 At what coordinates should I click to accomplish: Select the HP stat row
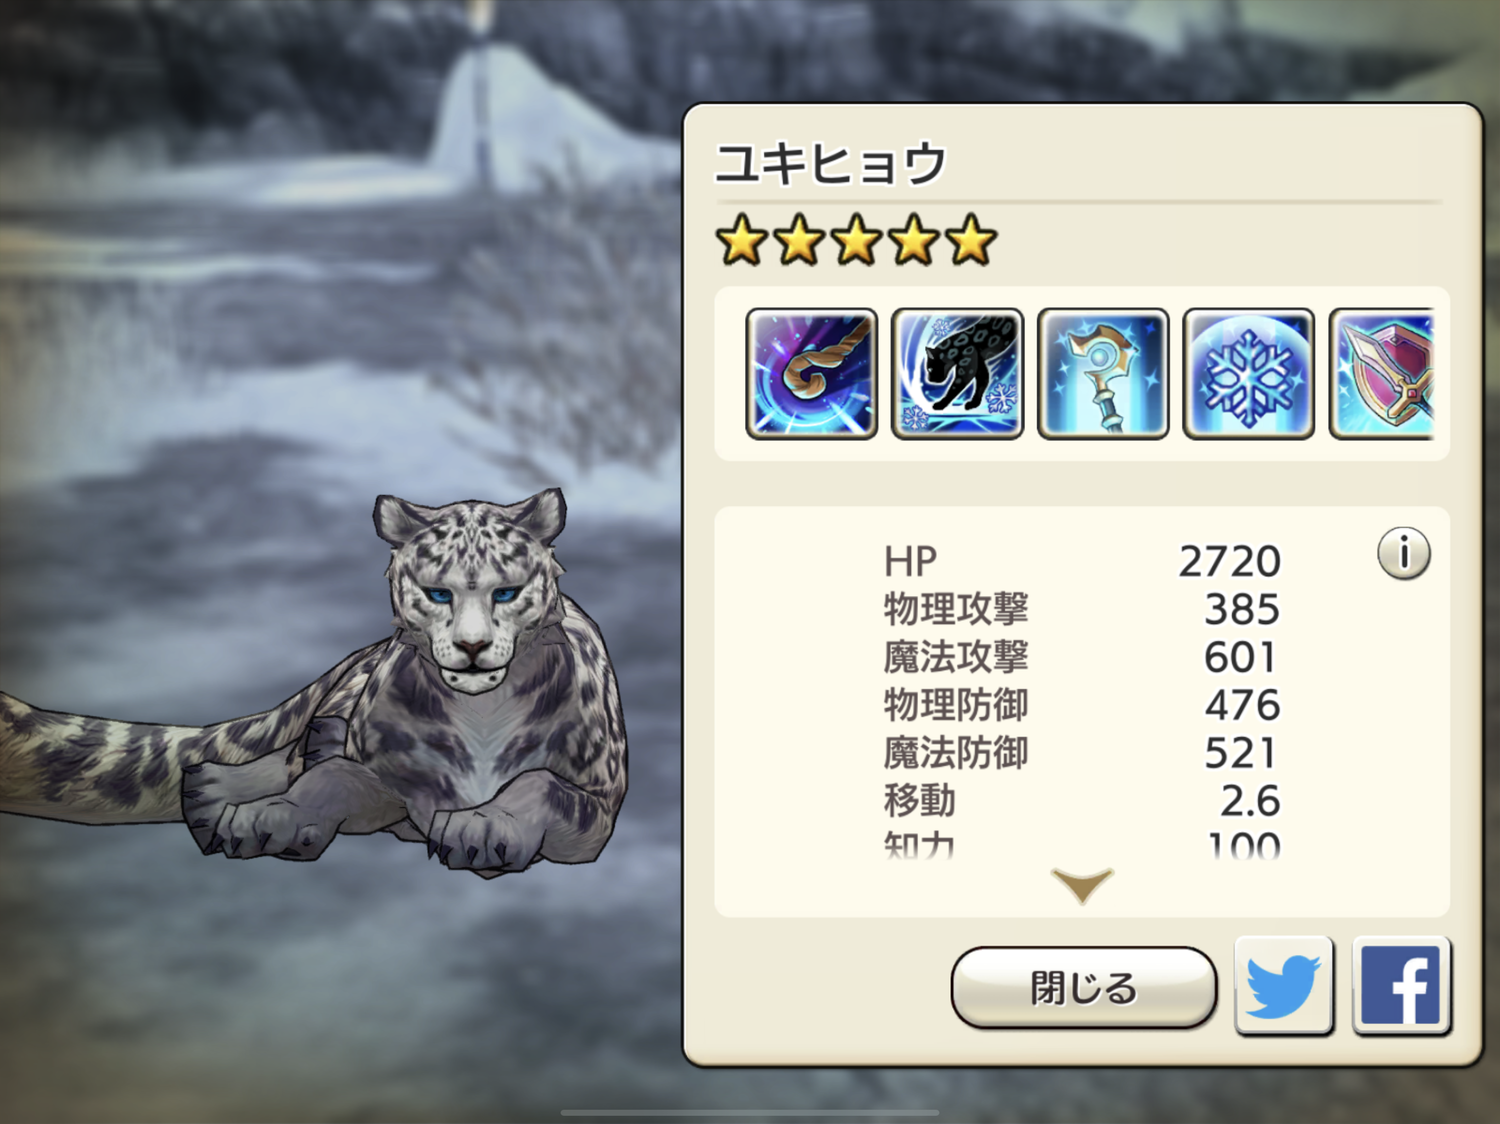pyautogui.click(x=1082, y=561)
